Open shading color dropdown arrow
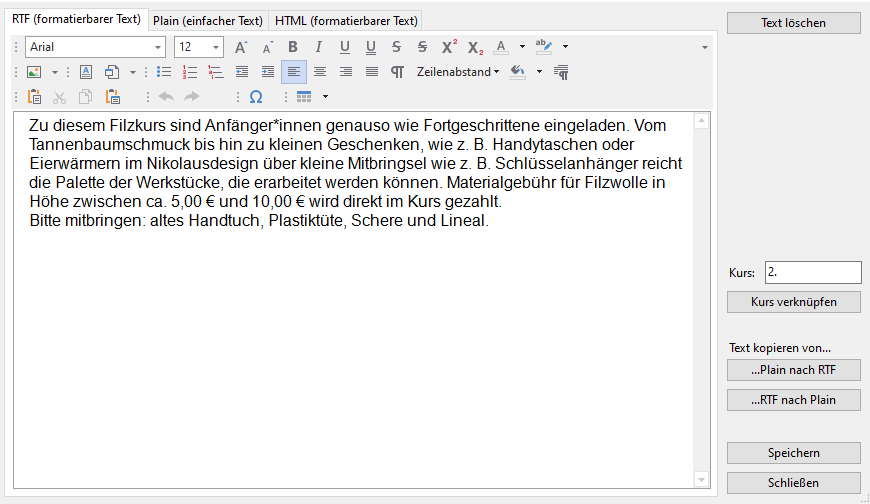Viewport: 870px width, 504px height. [x=539, y=72]
